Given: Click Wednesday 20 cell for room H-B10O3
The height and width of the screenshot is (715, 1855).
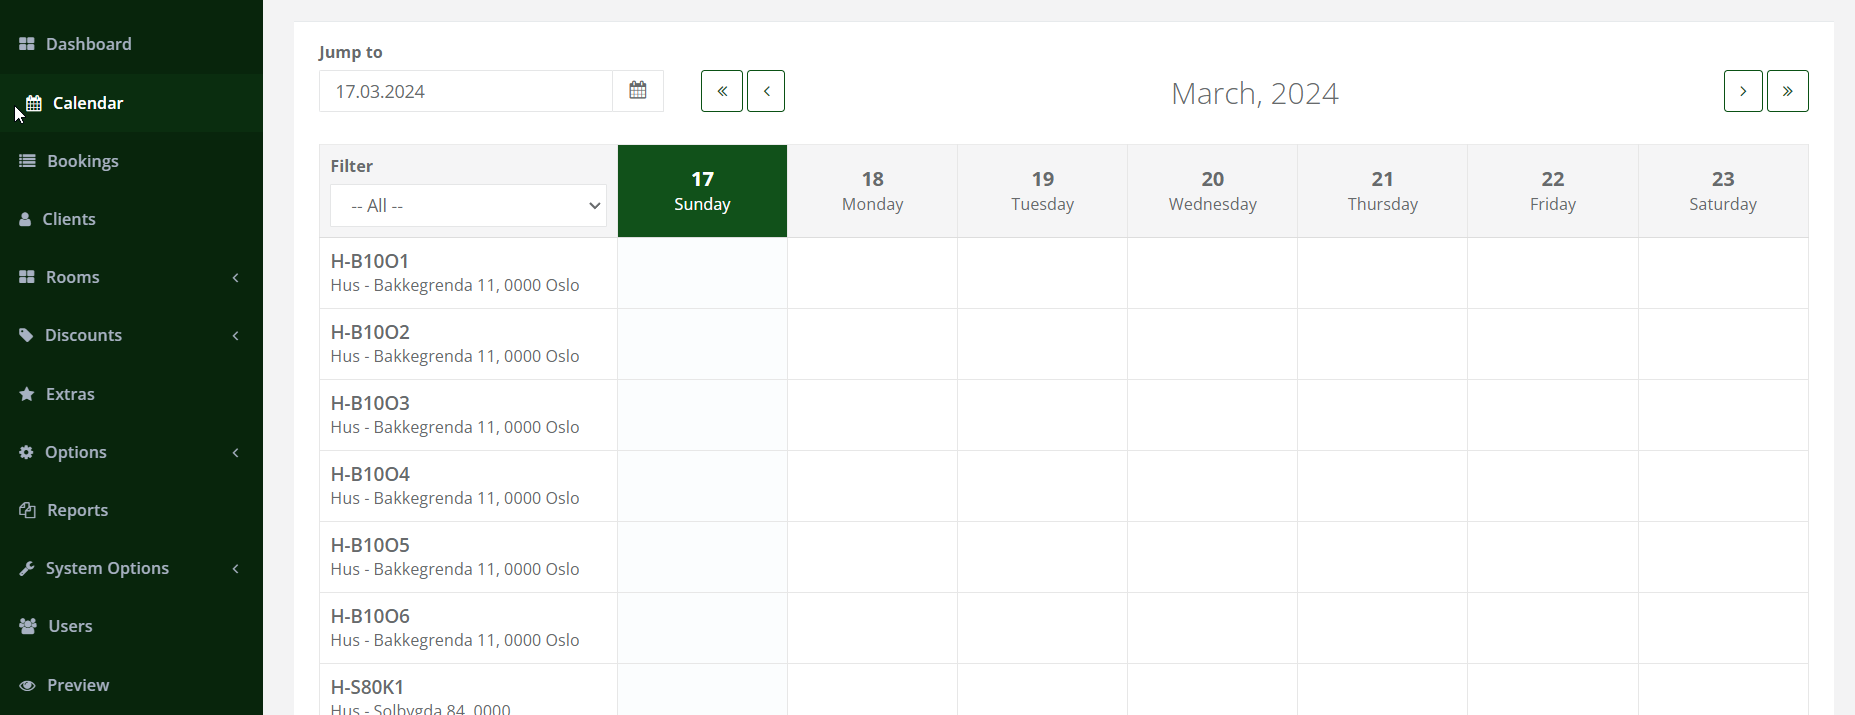Looking at the screenshot, I should point(1212,415).
